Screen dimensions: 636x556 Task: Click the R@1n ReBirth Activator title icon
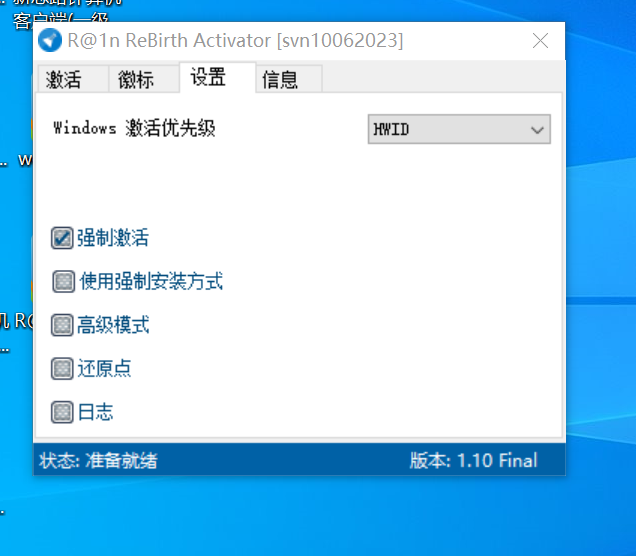pyautogui.click(x=49, y=41)
